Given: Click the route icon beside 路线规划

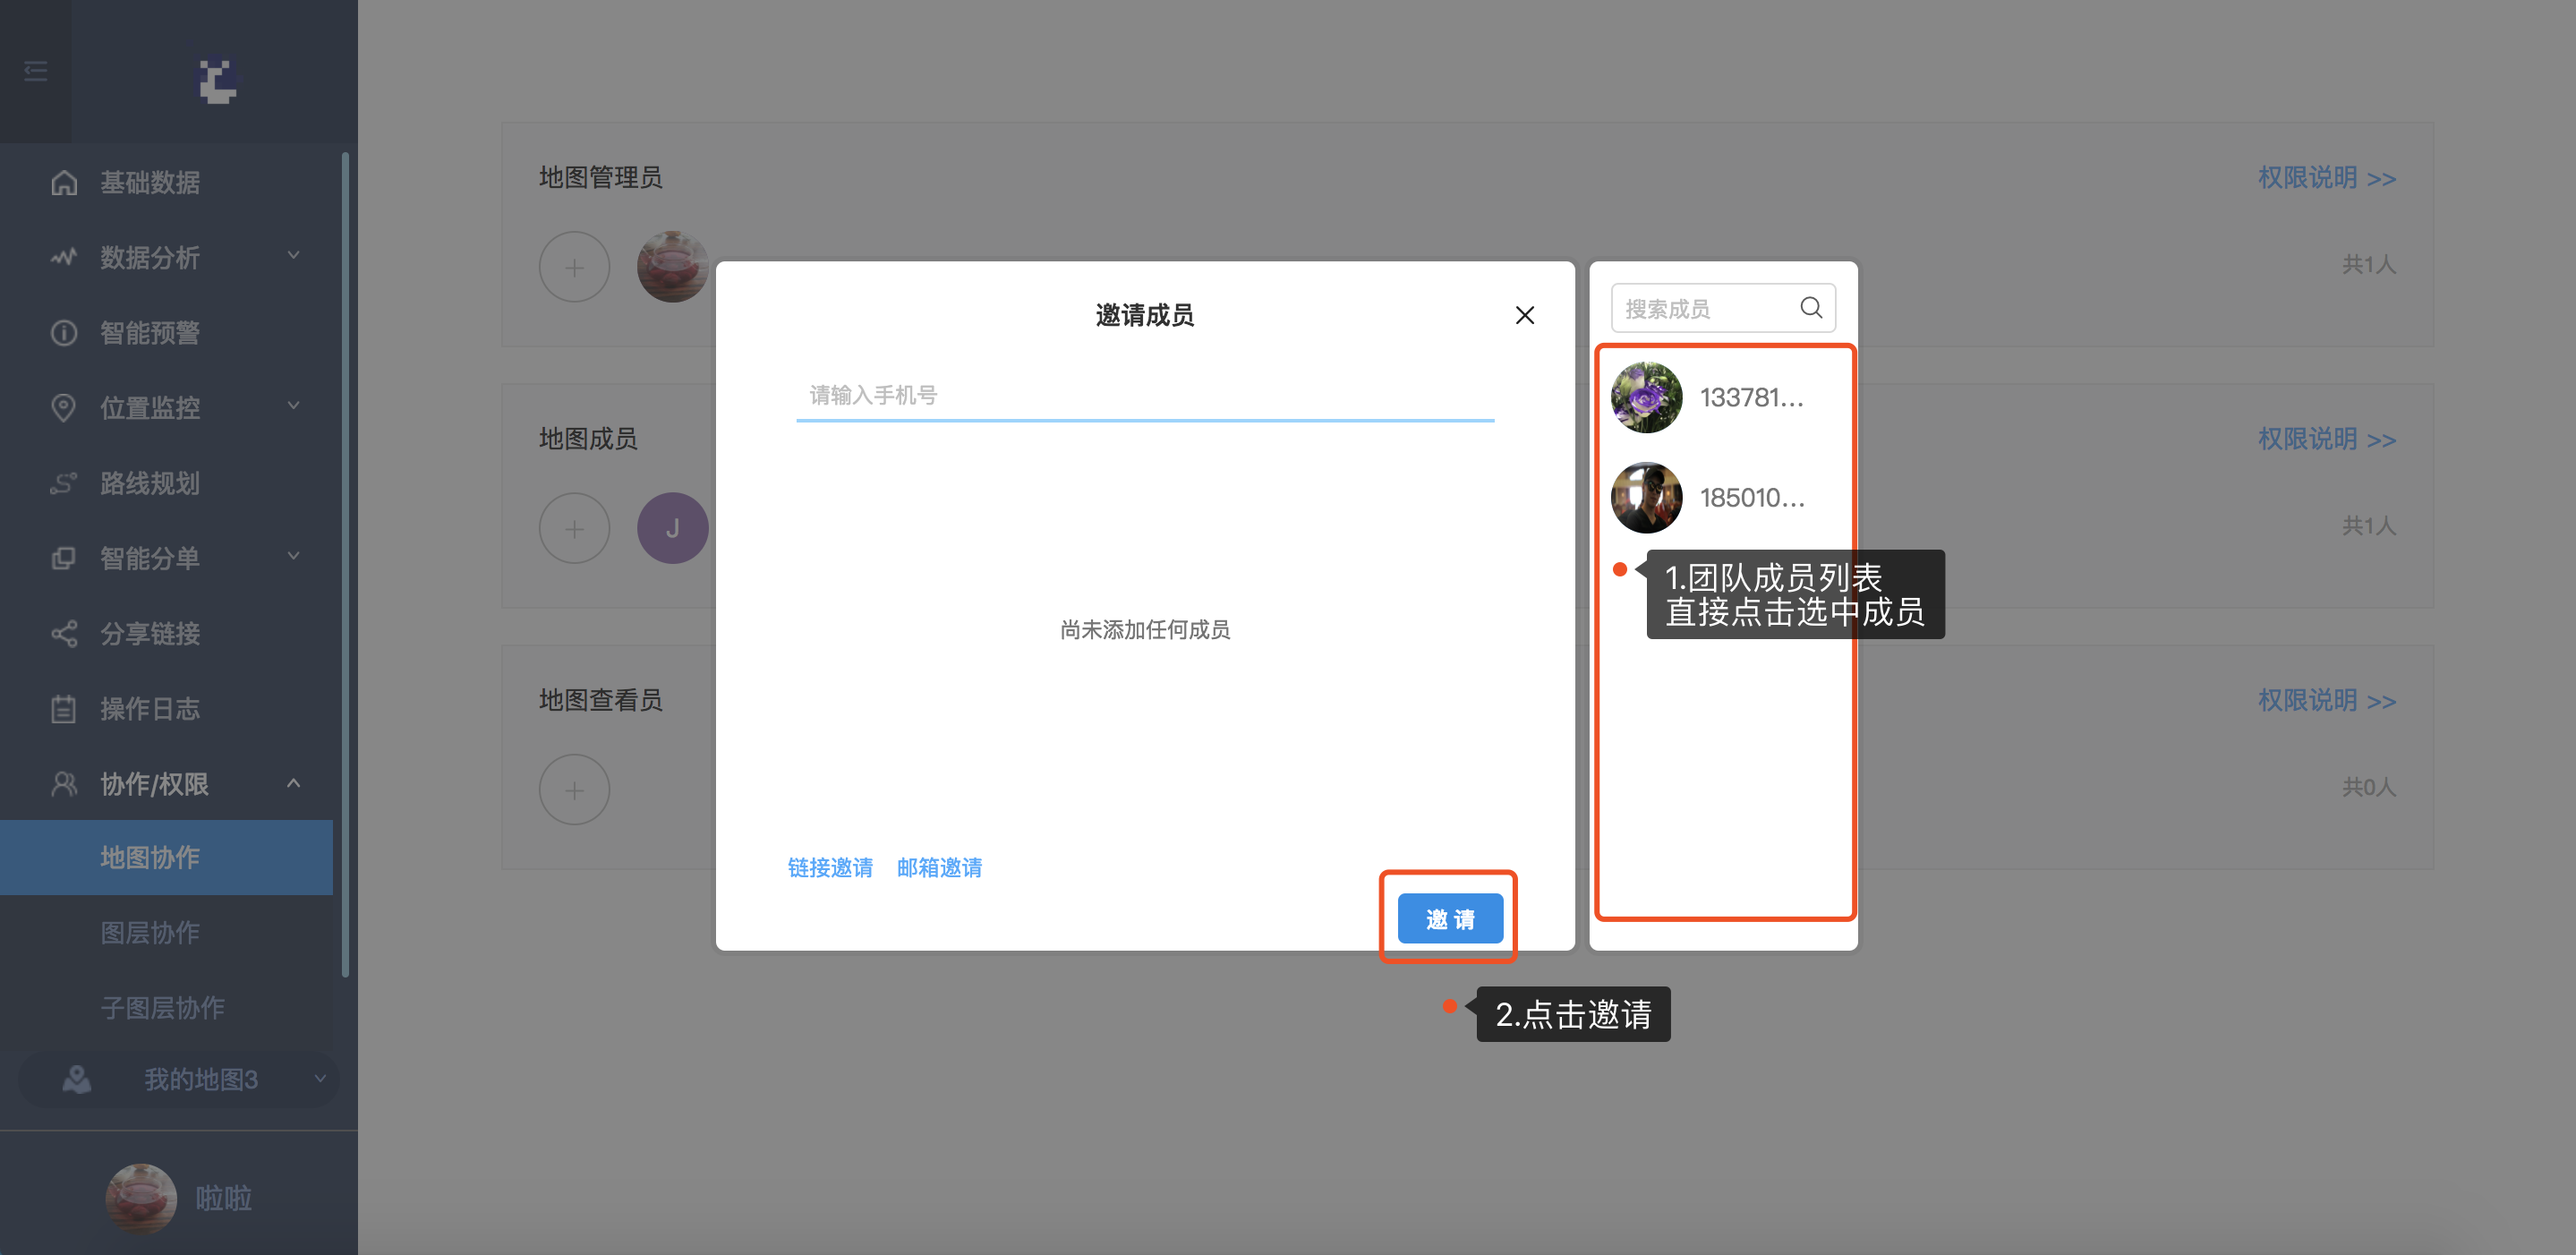Looking at the screenshot, I should pos(64,484).
